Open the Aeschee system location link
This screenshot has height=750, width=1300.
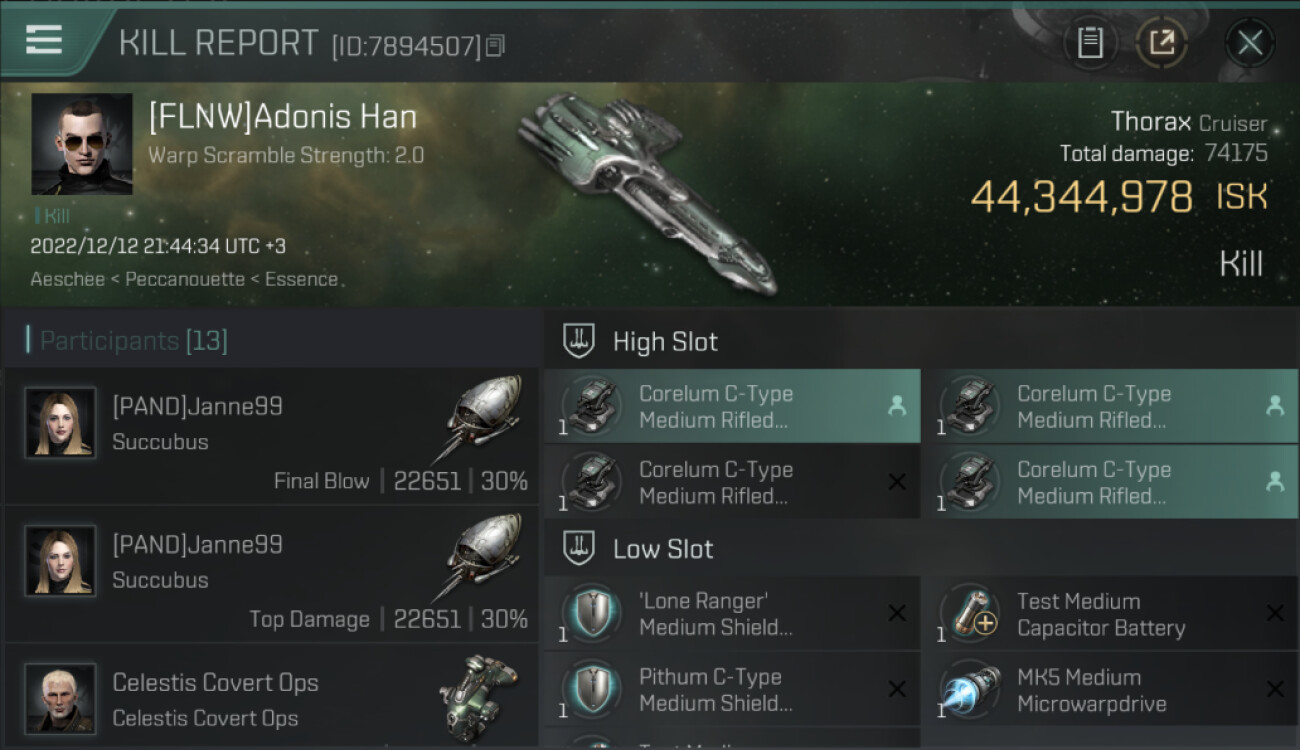click(68, 279)
